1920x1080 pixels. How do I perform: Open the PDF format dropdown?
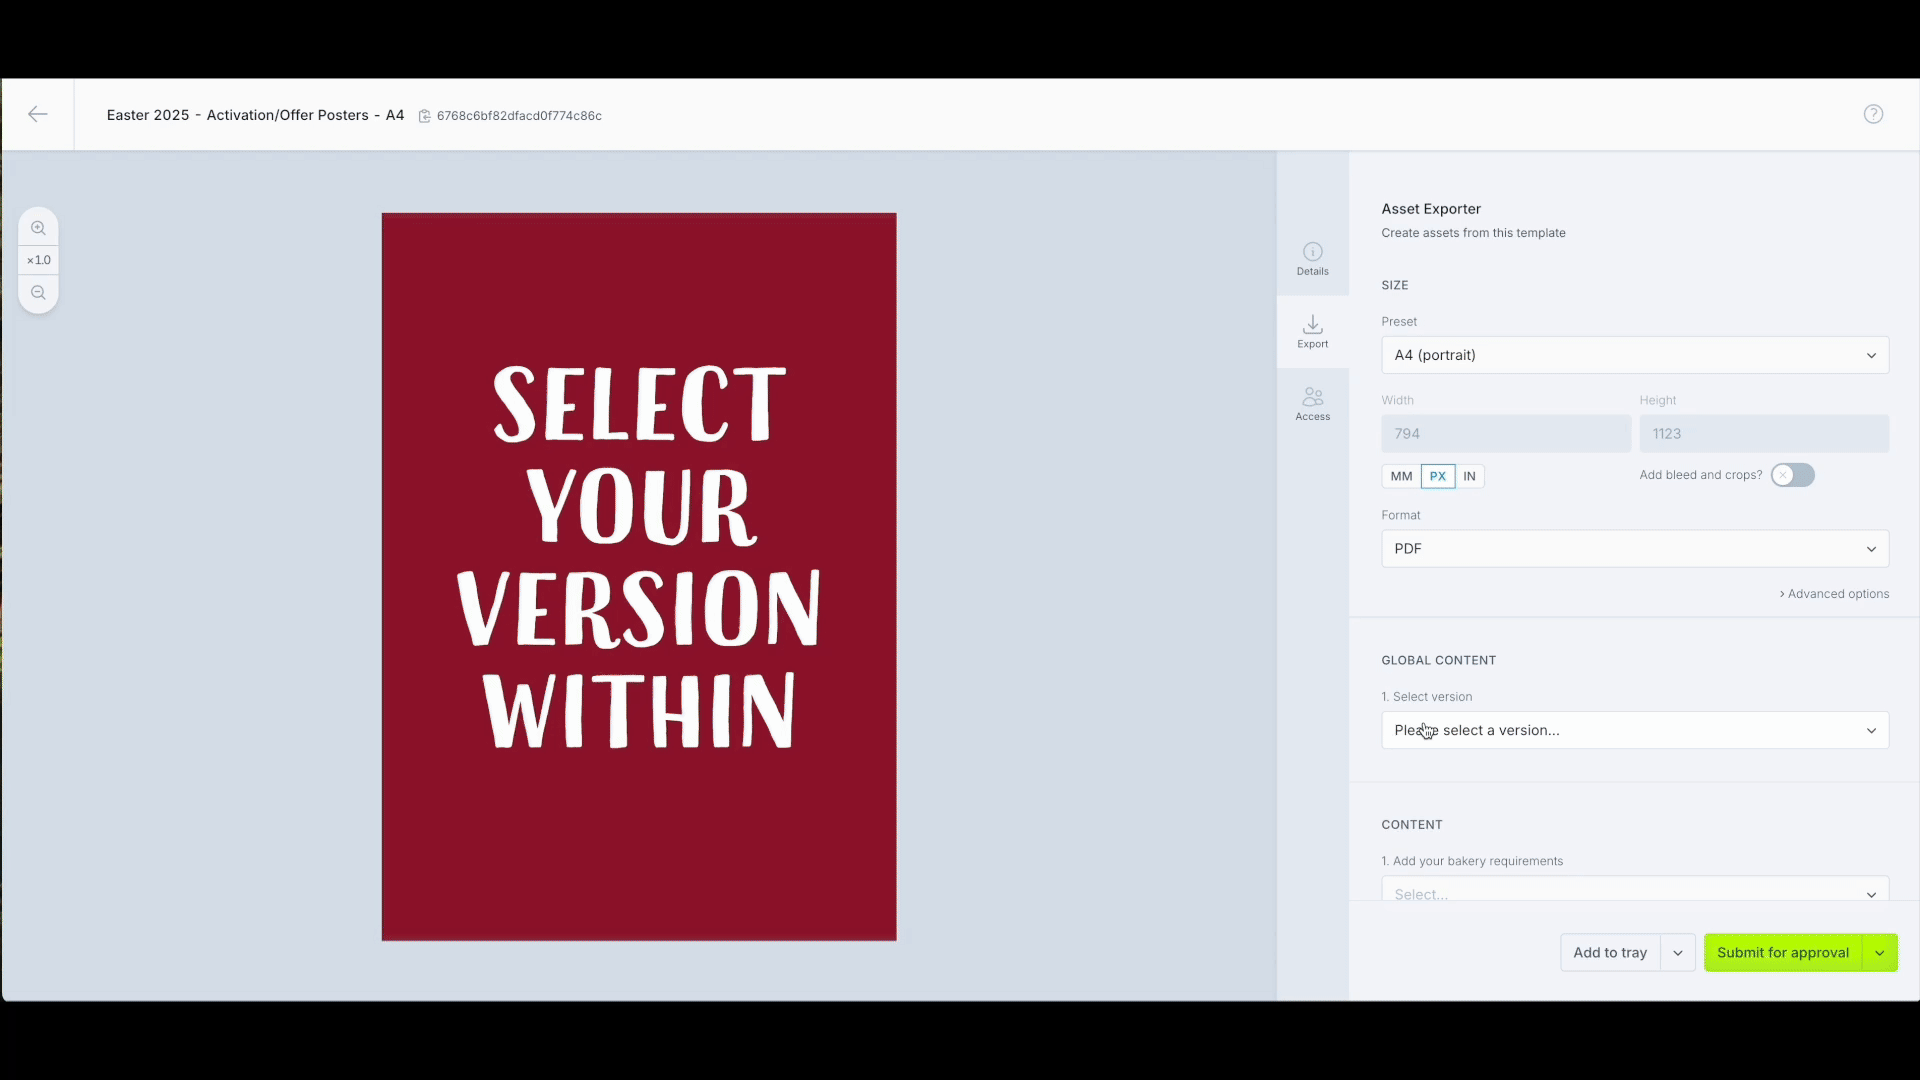pyautogui.click(x=1634, y=549)
